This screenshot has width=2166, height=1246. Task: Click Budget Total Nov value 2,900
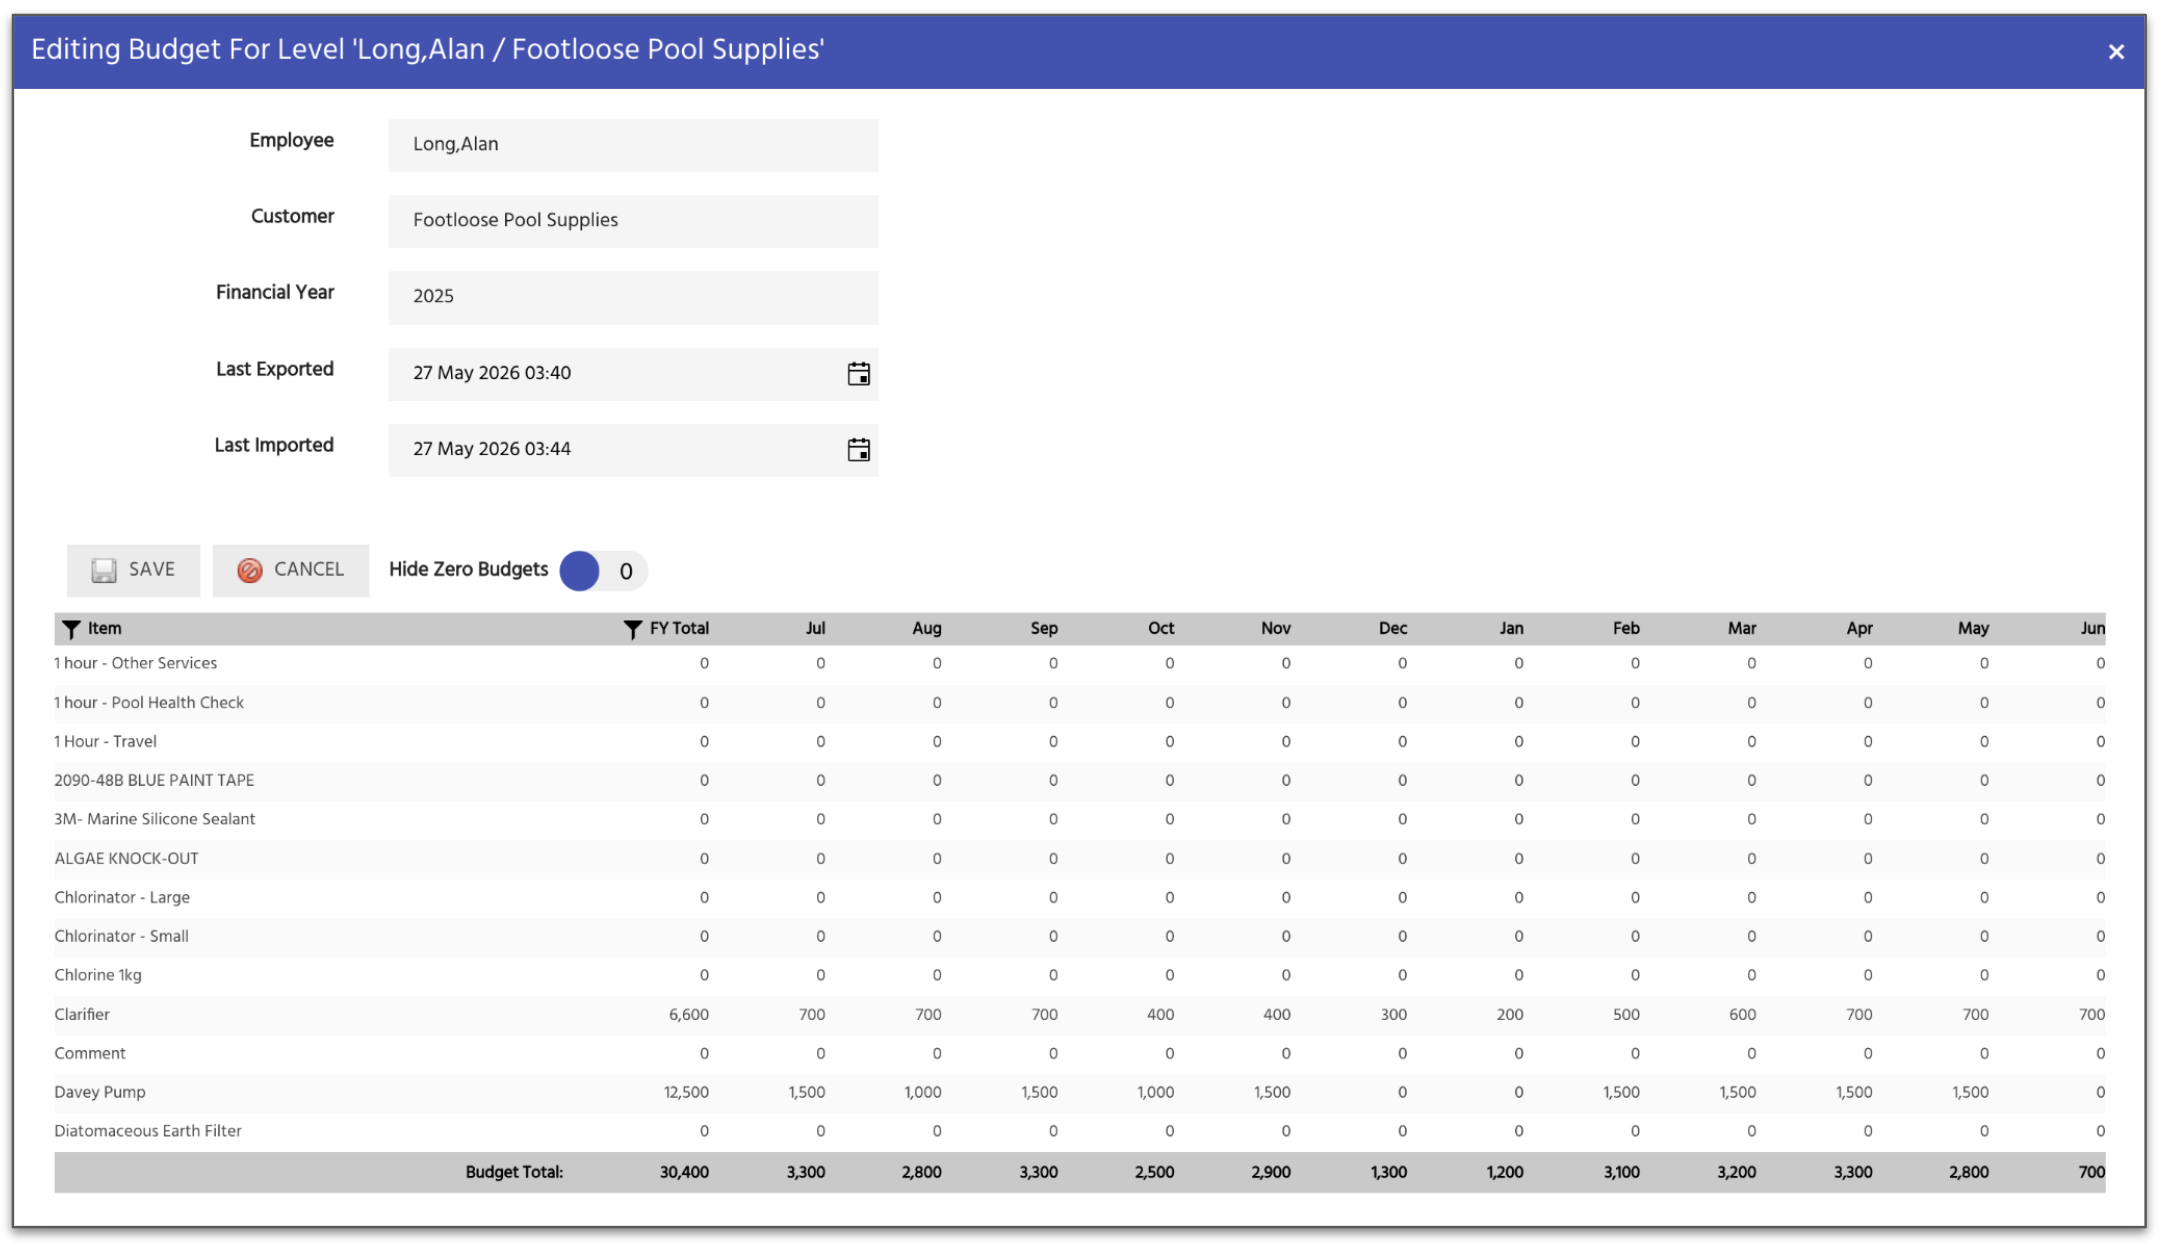pyautogui.click(x=1271, y=1173)
